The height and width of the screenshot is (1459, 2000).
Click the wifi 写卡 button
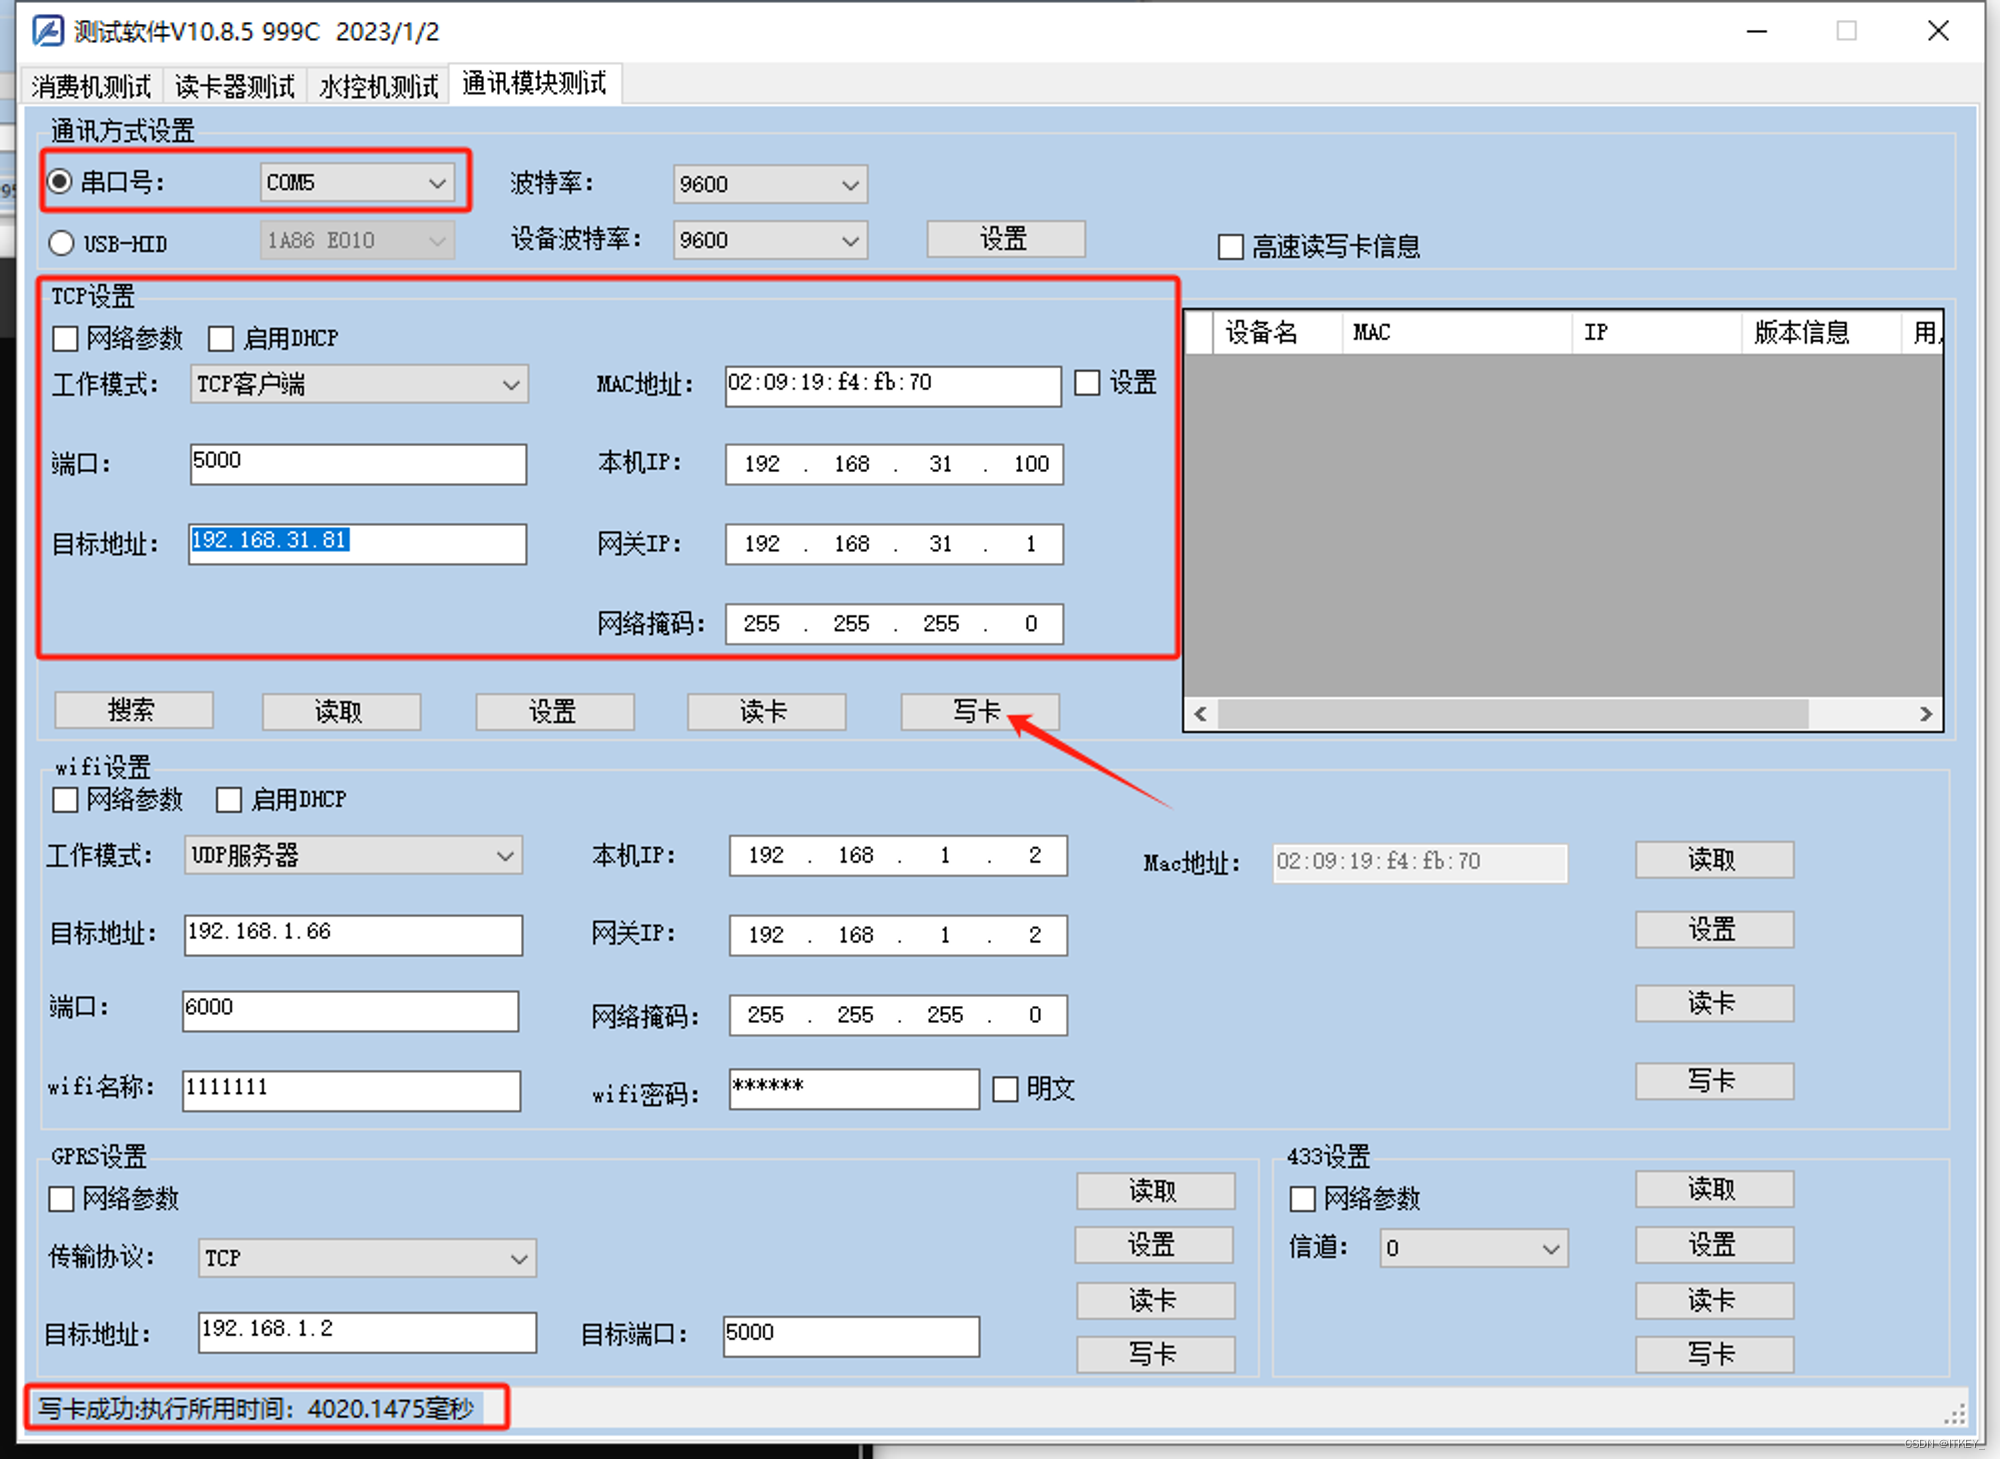(x=1714, y=1081)
